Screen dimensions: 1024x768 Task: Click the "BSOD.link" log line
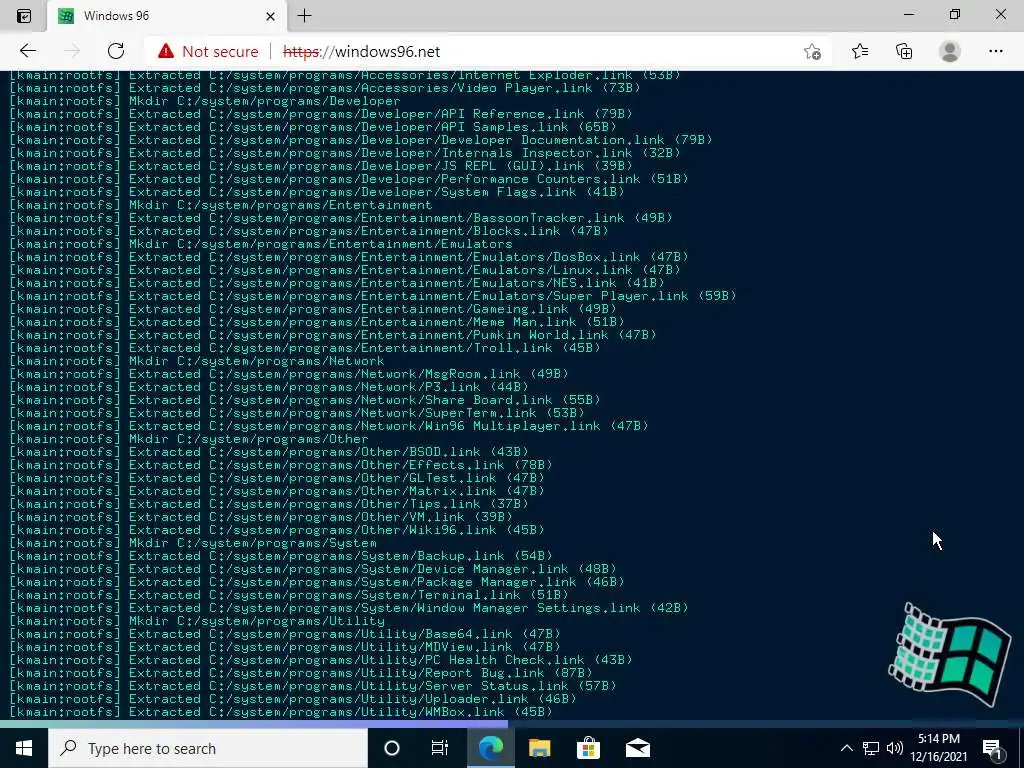269,452
